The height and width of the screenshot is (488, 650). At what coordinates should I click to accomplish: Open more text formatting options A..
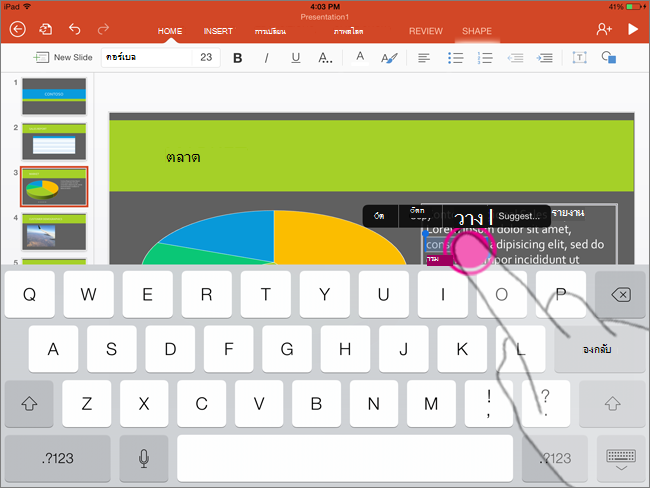325,58
